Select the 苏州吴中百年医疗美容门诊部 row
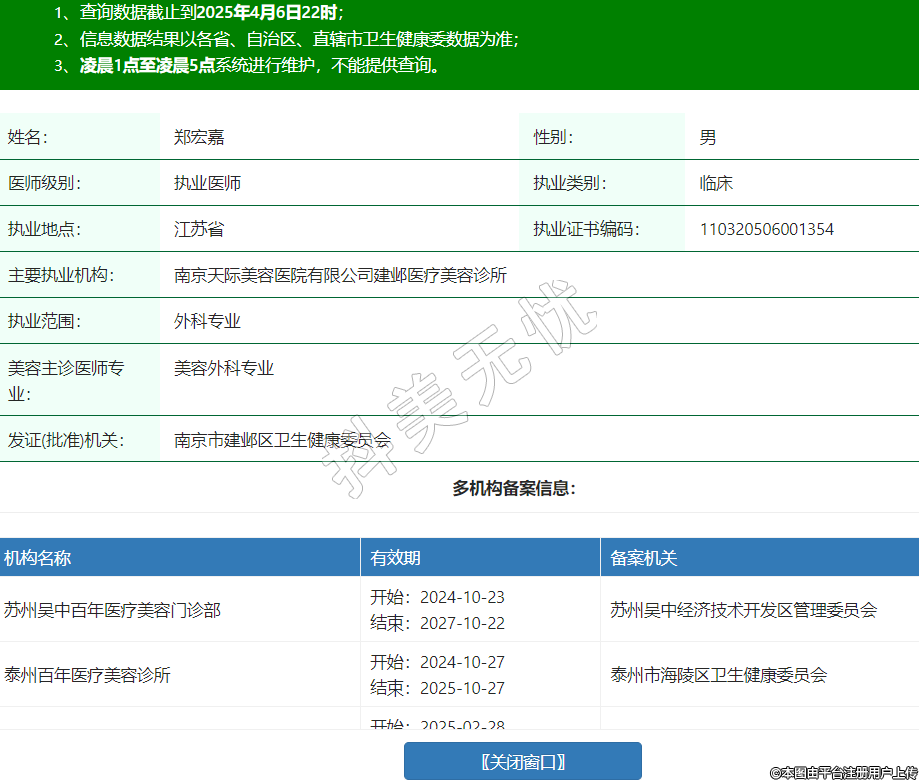919x780 pixels. coord(112,609)
